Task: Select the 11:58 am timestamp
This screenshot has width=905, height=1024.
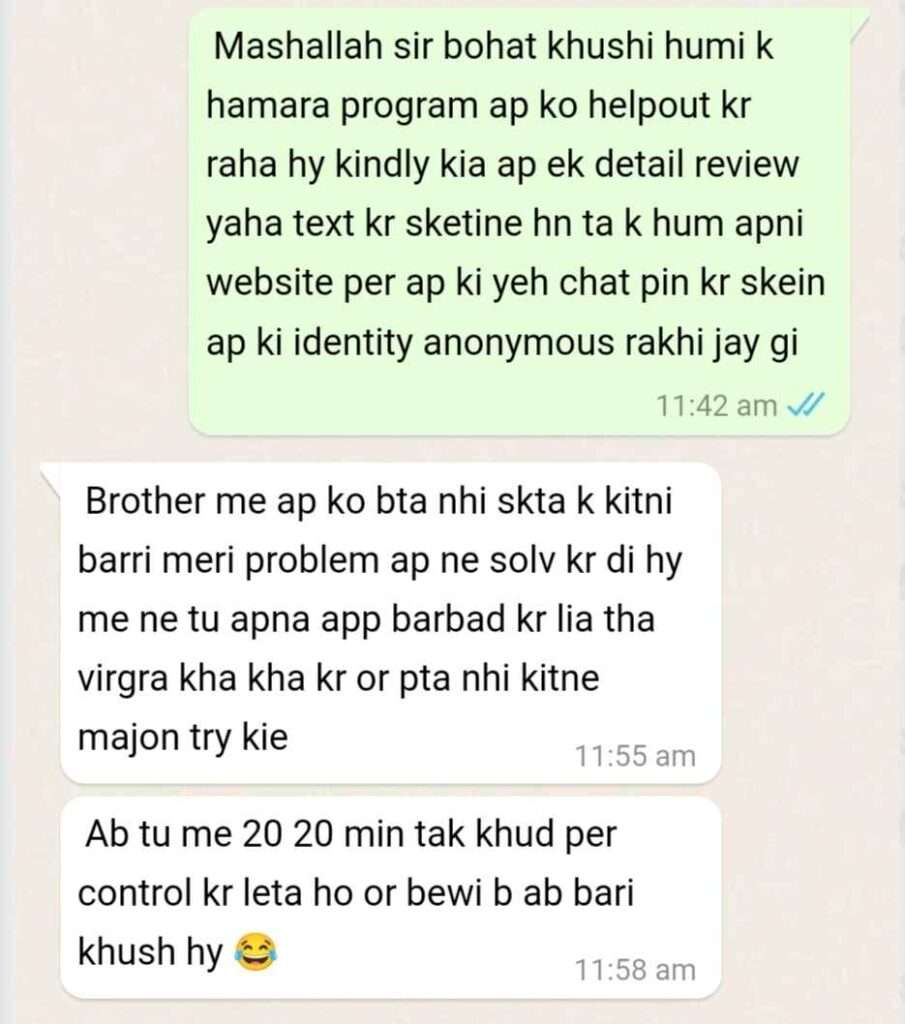Action: (635, 970)
